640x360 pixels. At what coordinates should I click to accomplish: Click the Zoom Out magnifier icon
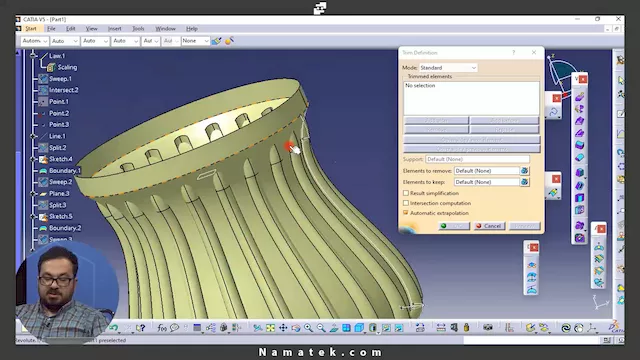pyautogui.click(x=321, y=328)
